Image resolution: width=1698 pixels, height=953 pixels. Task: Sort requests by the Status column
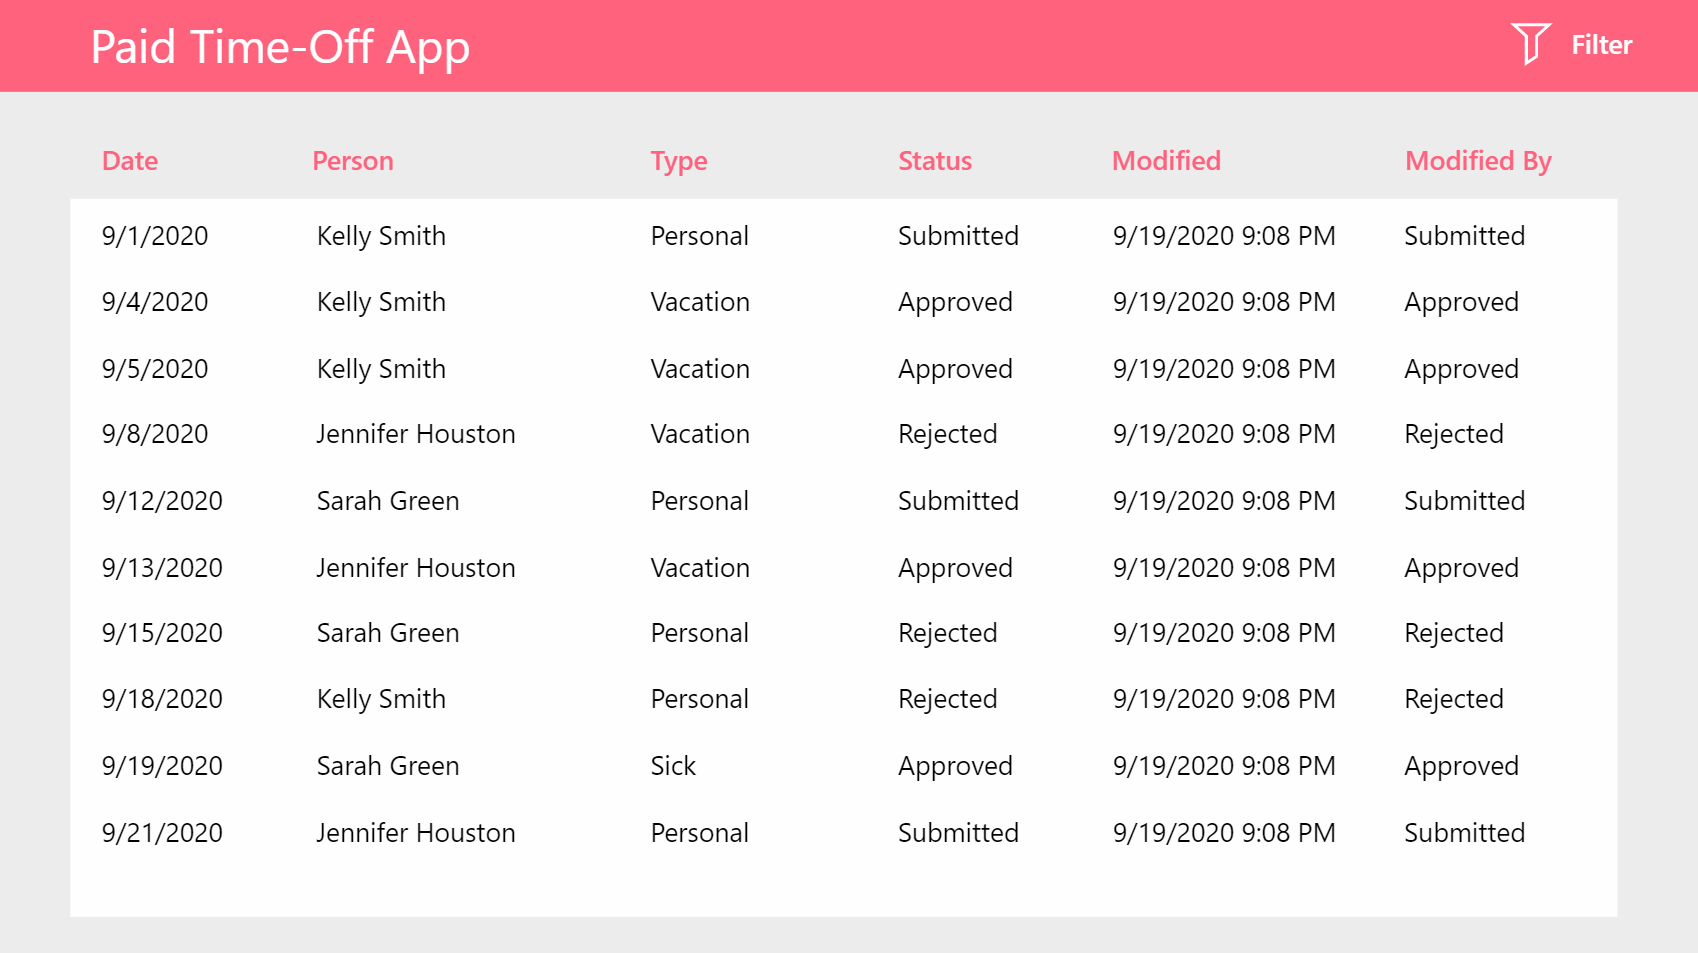[x=934, y=160]
